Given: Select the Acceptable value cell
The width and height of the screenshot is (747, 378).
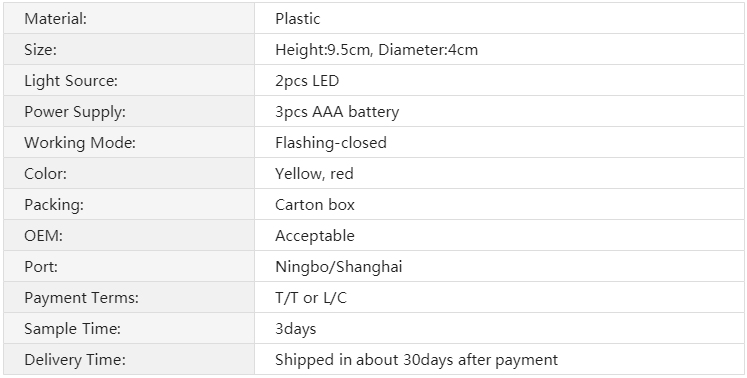Looking at the screenshot, I should (499, 235).
